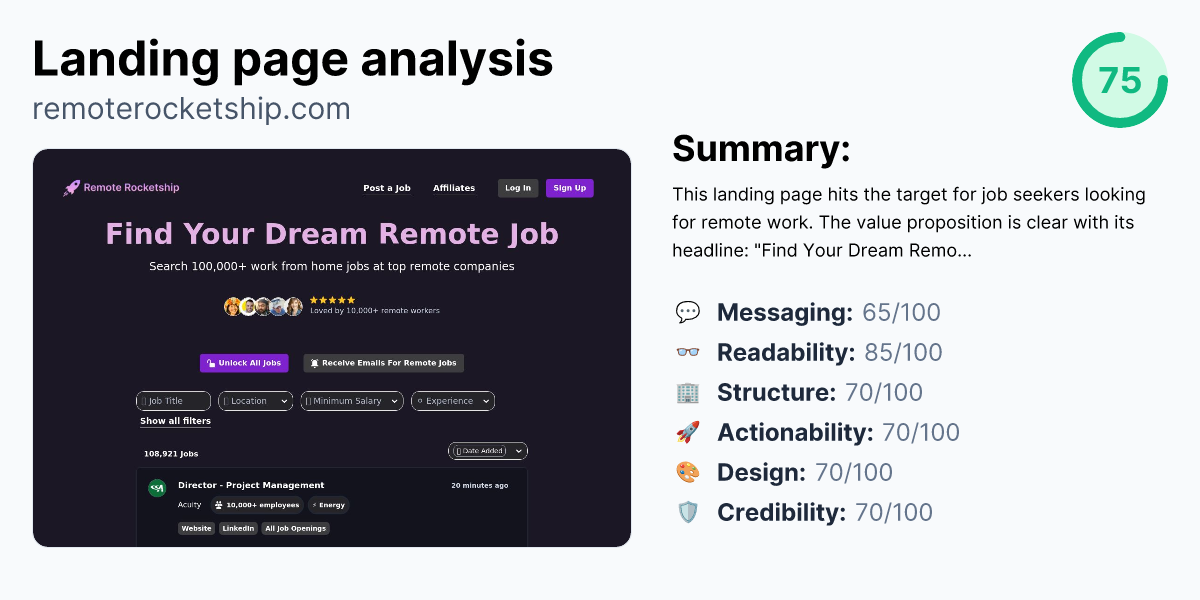Change sorting via the Date Added dropdown

487,450
